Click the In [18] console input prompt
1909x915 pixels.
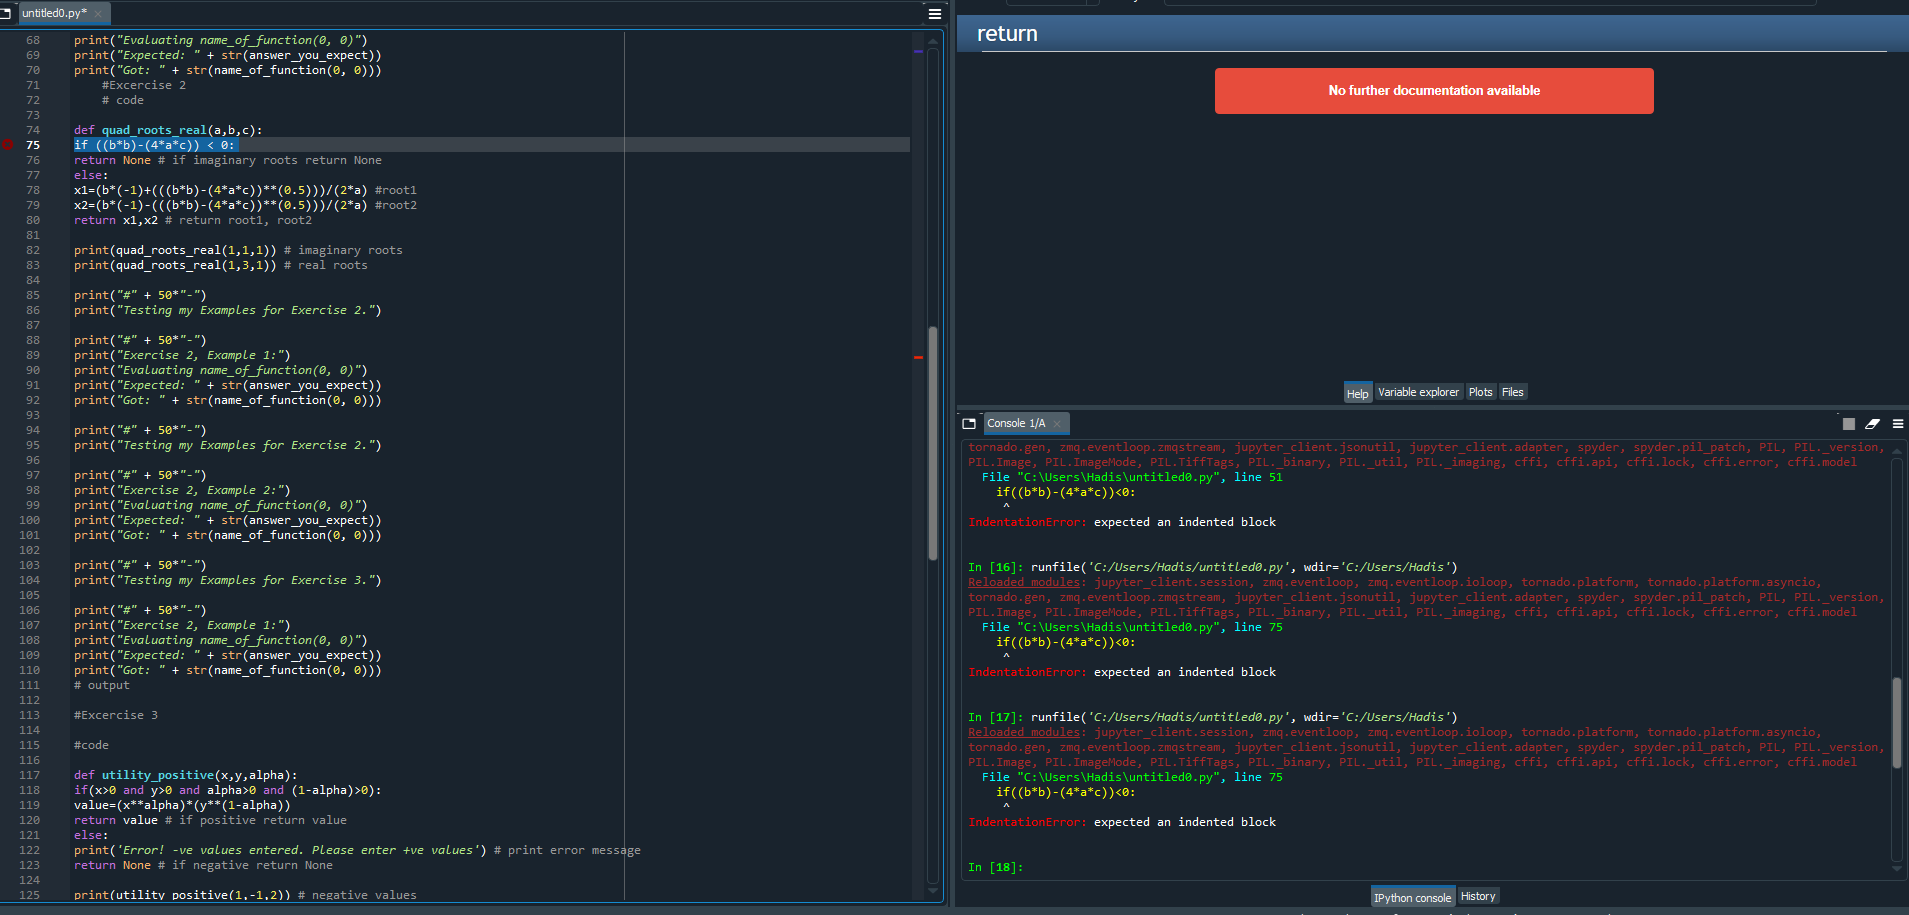coord(995,867)
